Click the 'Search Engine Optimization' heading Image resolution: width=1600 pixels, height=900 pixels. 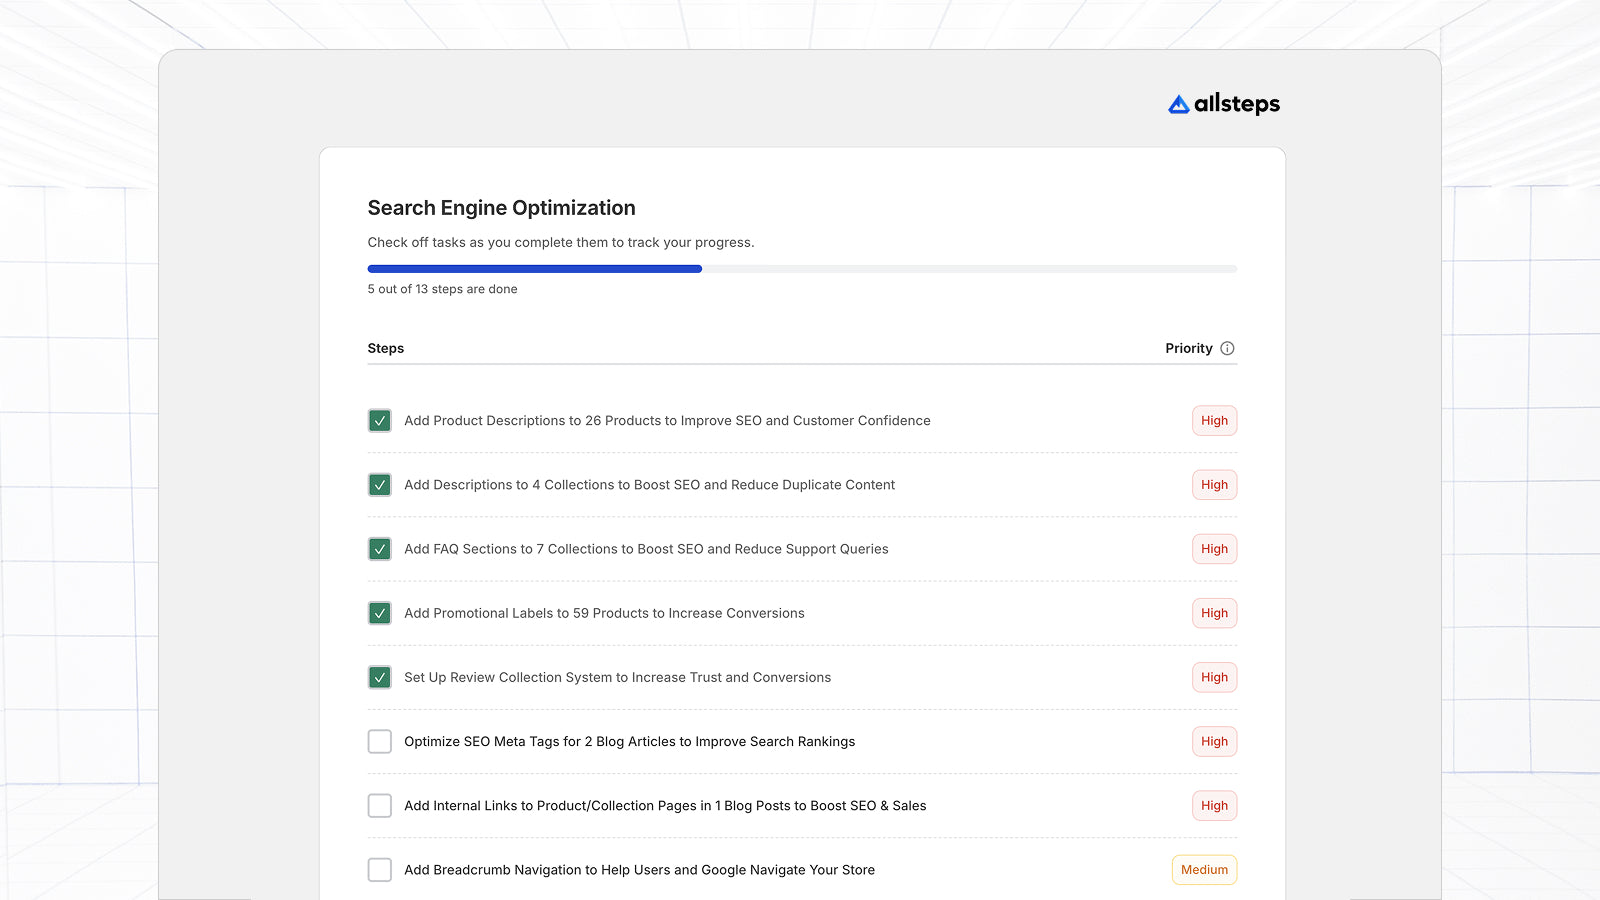(x=501, y=207)
